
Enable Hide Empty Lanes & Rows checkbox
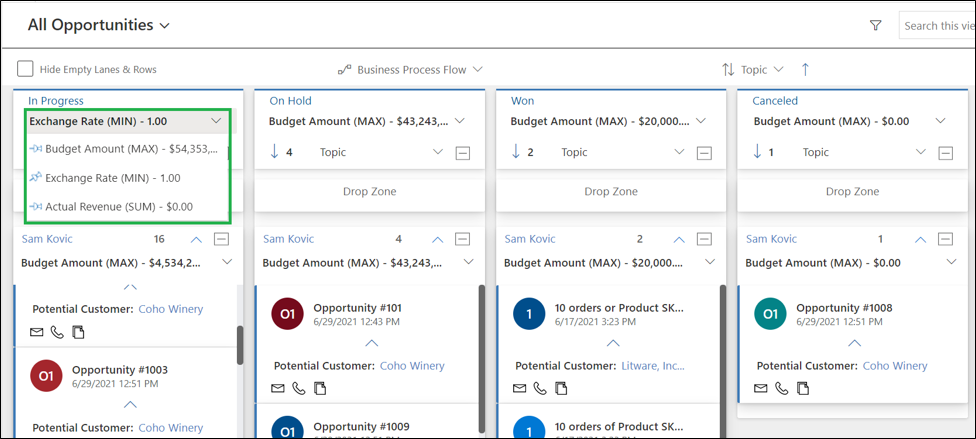[x=26, y=69]
